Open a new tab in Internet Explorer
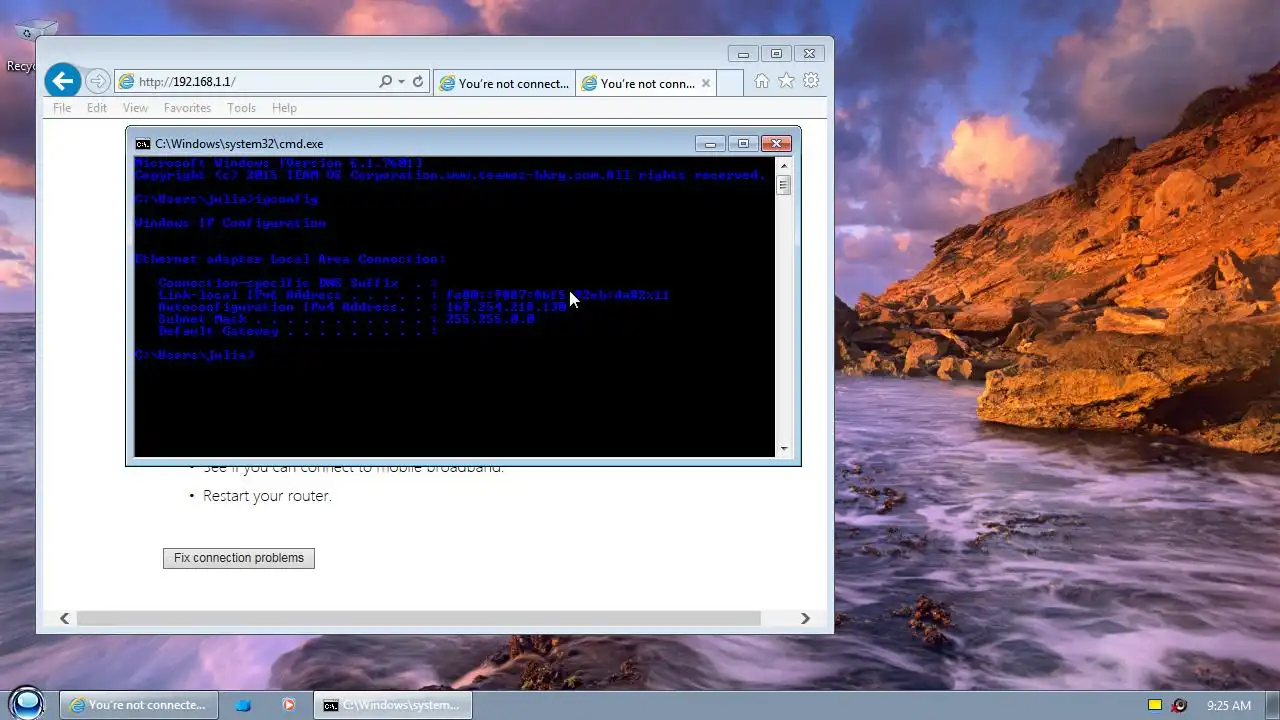The height and width of the screenshot is (720, 1280). click(730, 83)
